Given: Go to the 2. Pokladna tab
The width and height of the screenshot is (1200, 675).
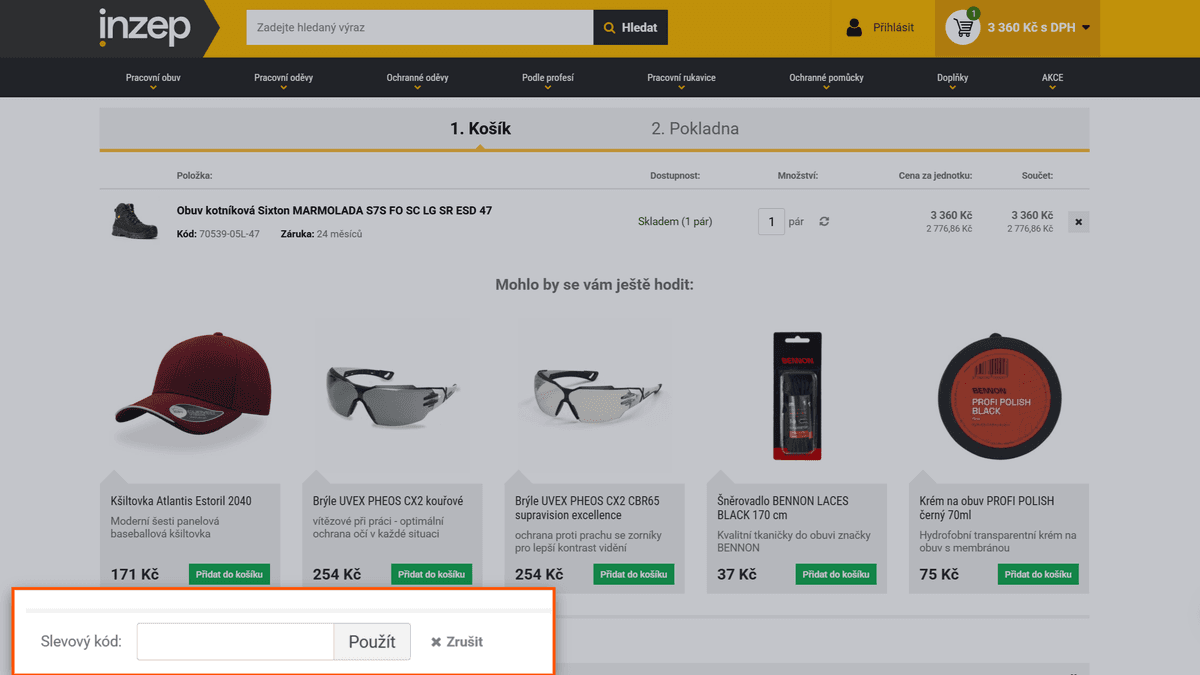Looking at the screenshot, I should point(695,129).
